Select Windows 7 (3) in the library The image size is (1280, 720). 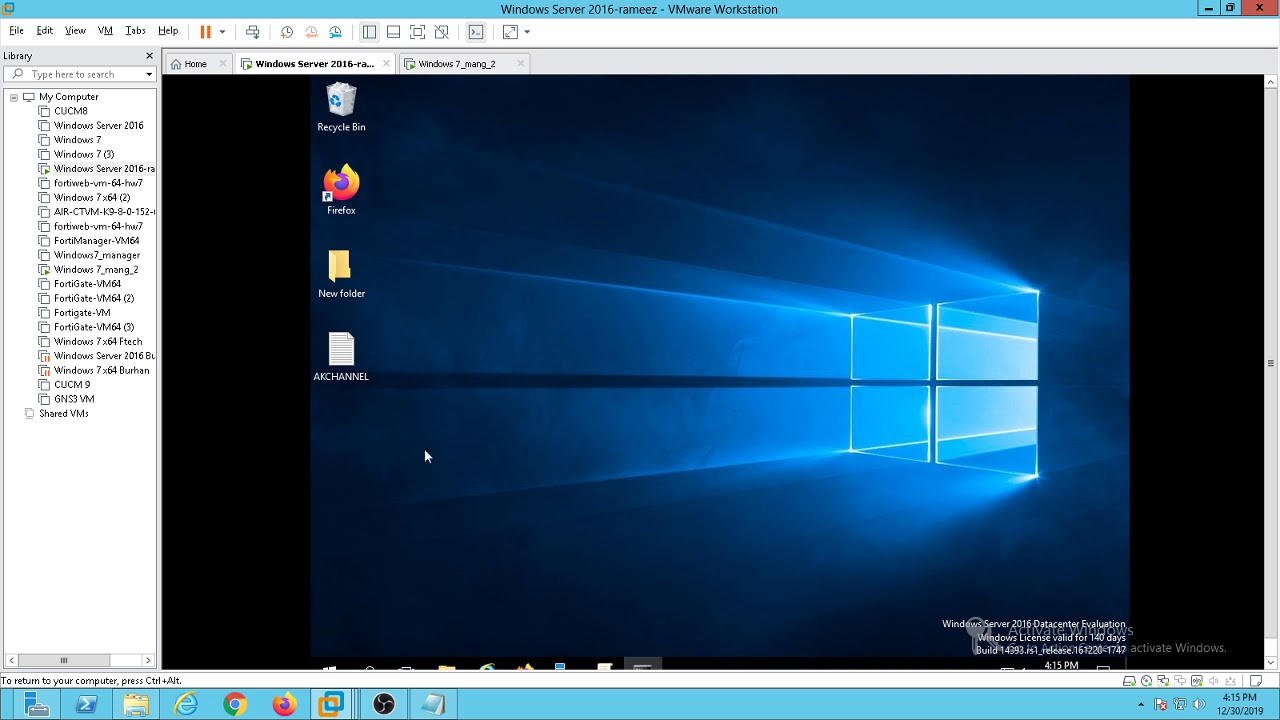[83, 154]
